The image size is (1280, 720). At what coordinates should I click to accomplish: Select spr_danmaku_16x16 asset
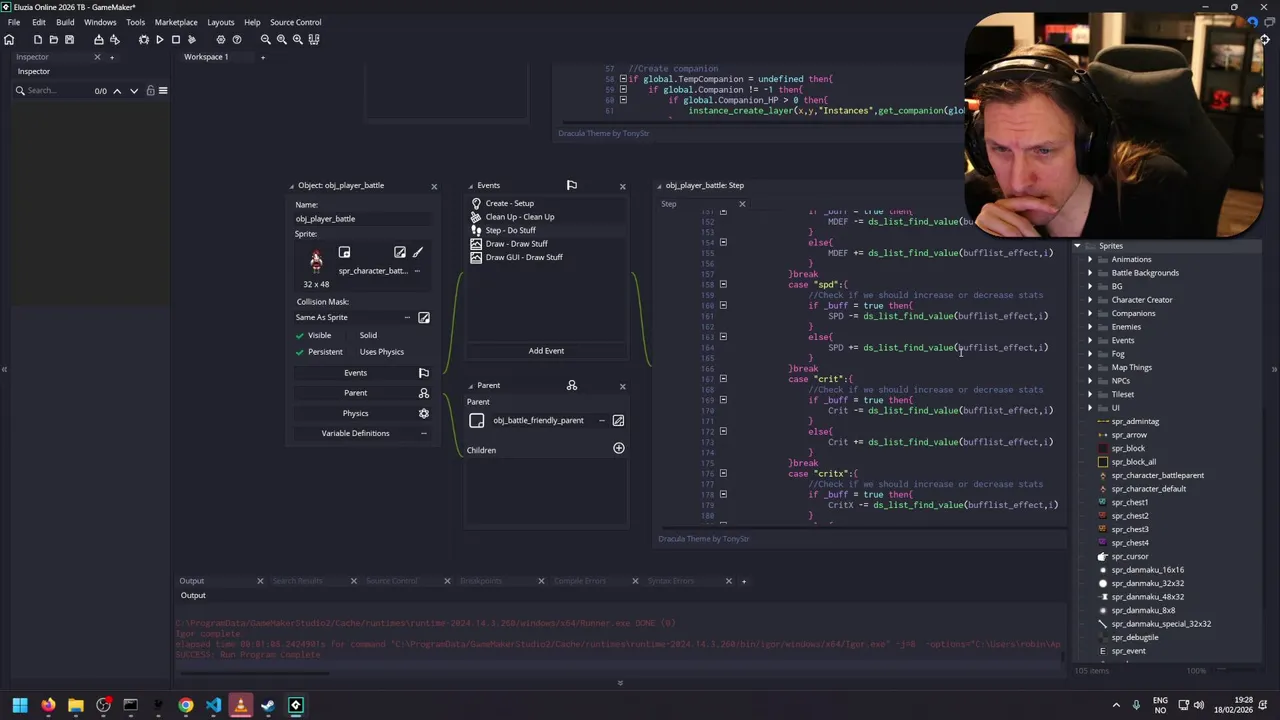[1147, 570]
